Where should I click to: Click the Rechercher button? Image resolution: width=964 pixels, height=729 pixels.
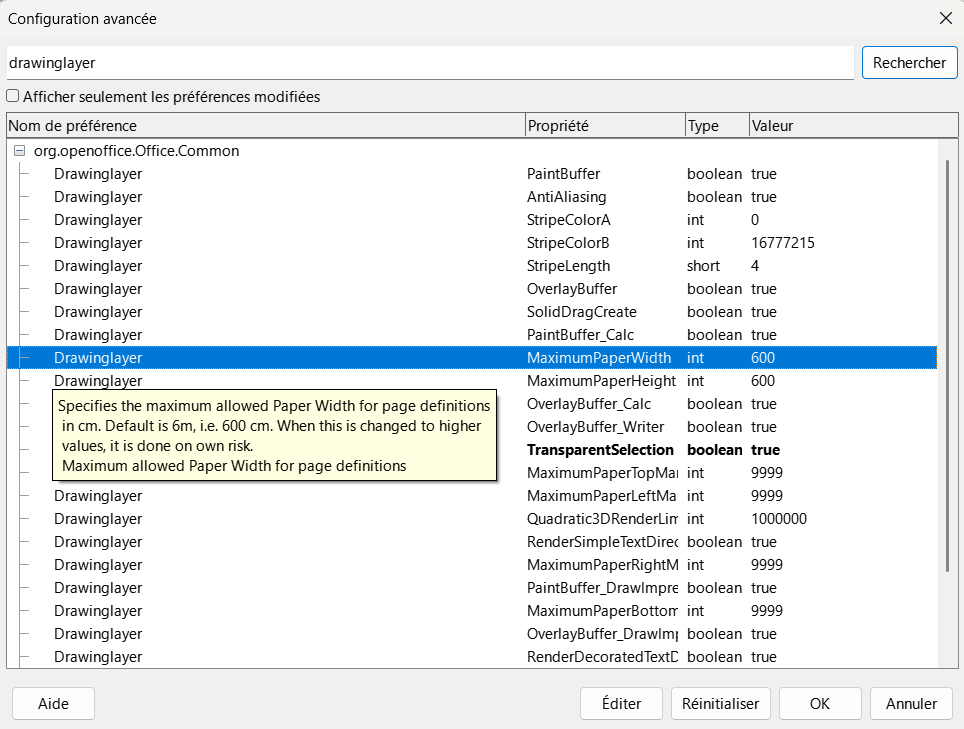click(909, 63)
